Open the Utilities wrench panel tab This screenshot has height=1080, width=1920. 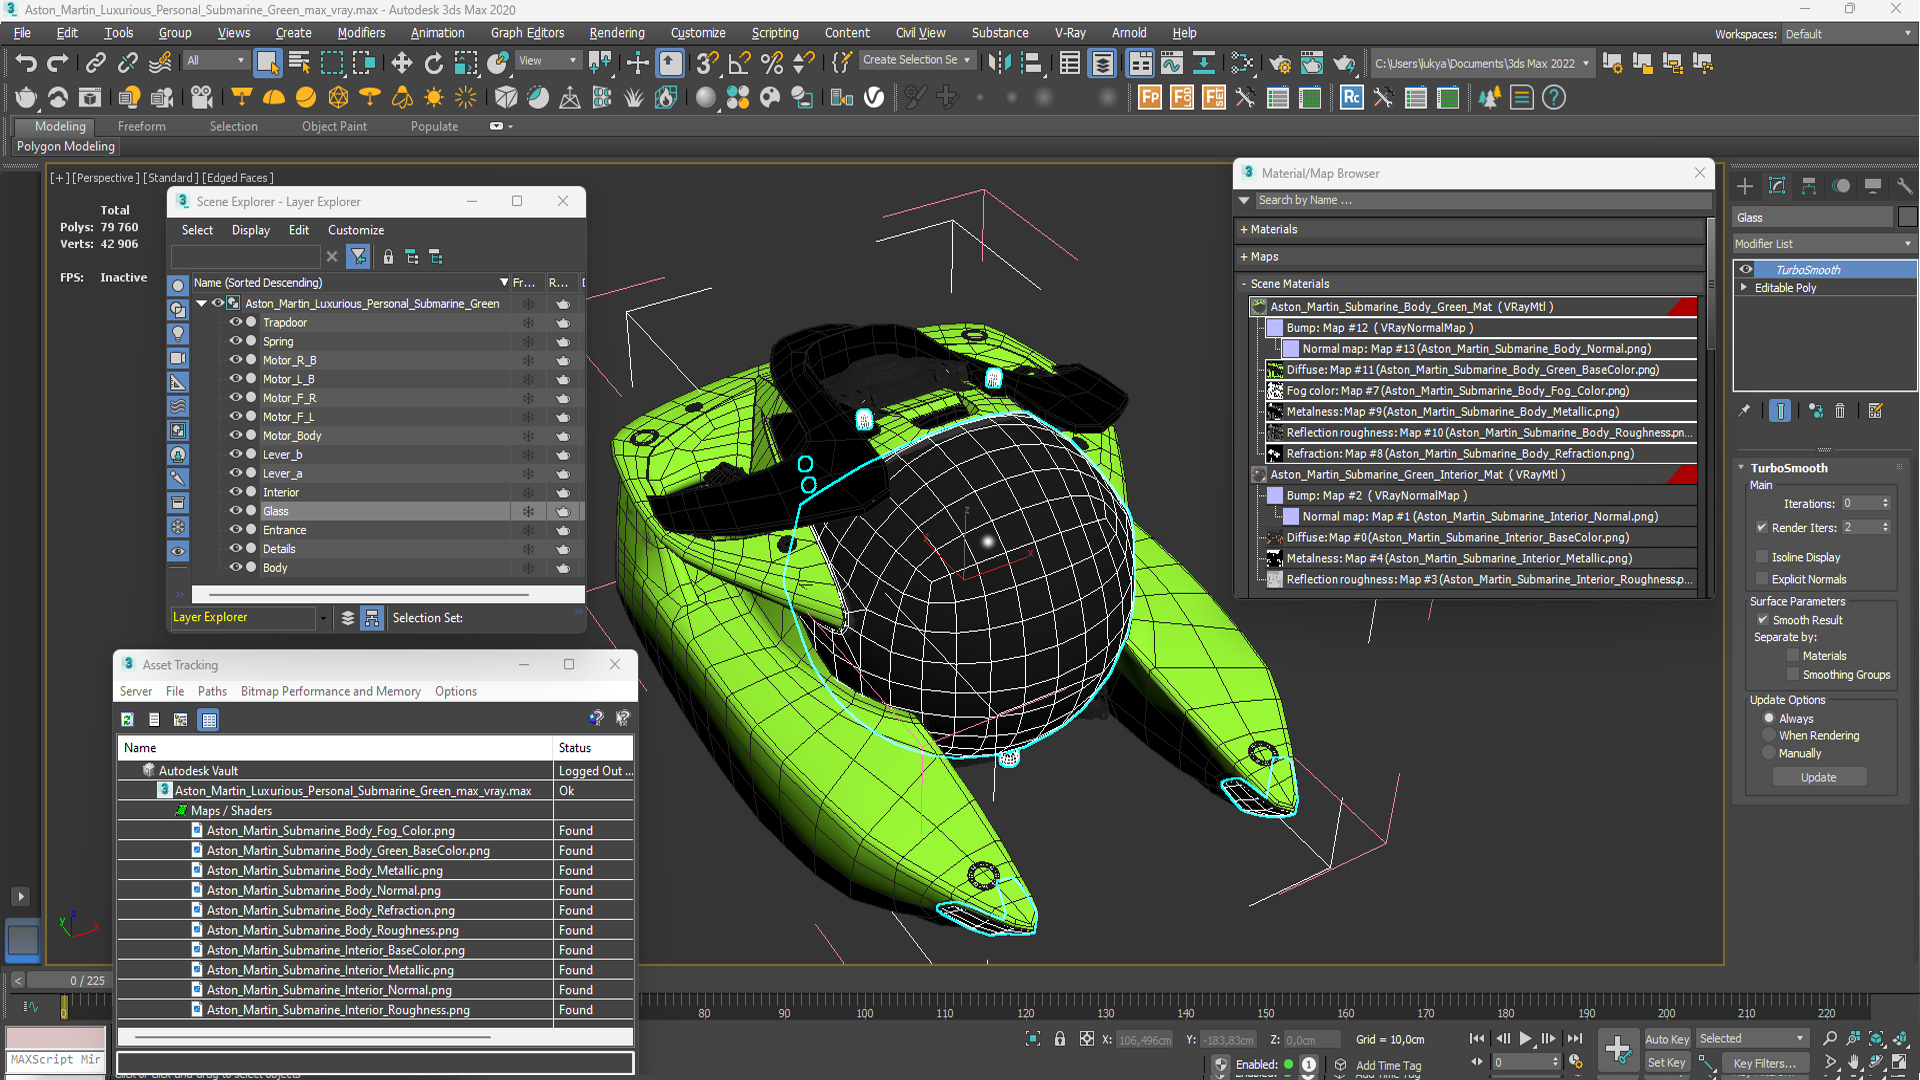(x=1904, y=186)
